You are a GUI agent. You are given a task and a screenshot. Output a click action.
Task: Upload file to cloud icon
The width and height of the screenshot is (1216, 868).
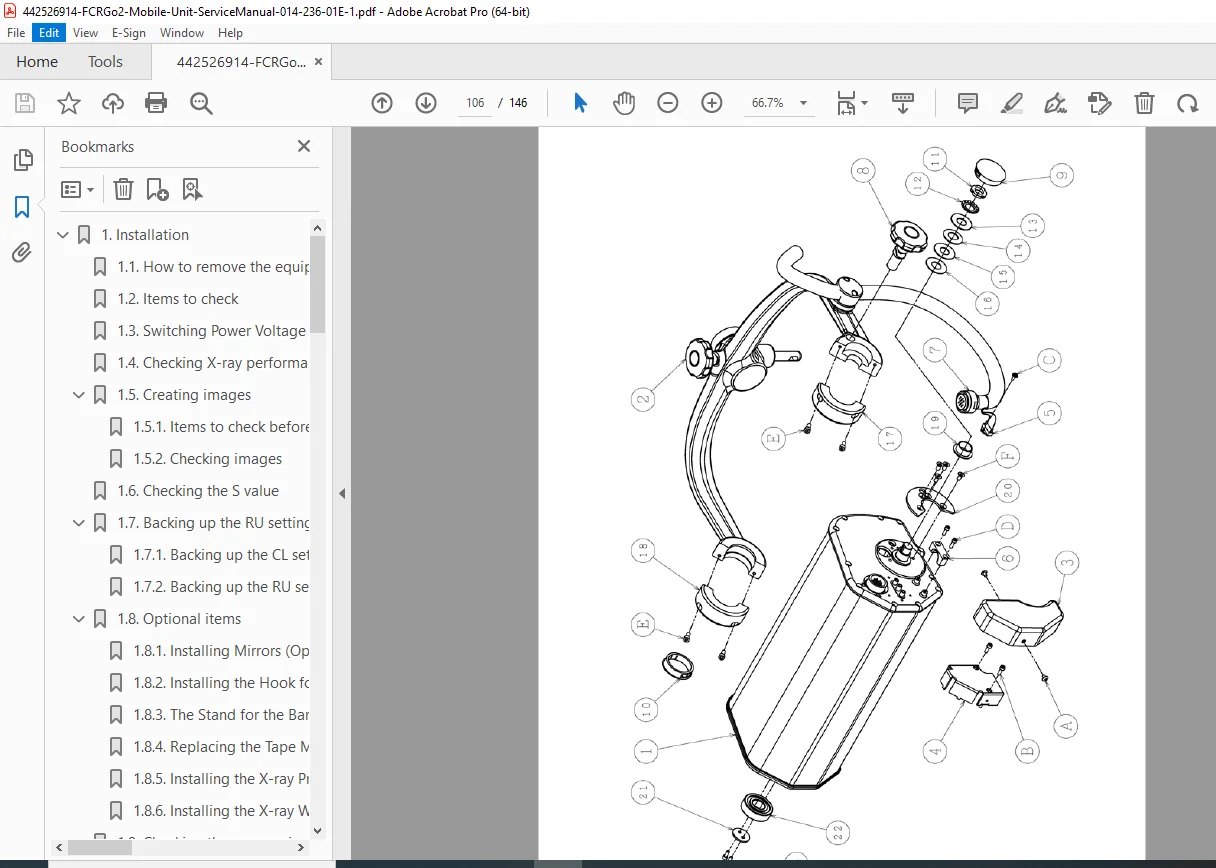point(113,103)
